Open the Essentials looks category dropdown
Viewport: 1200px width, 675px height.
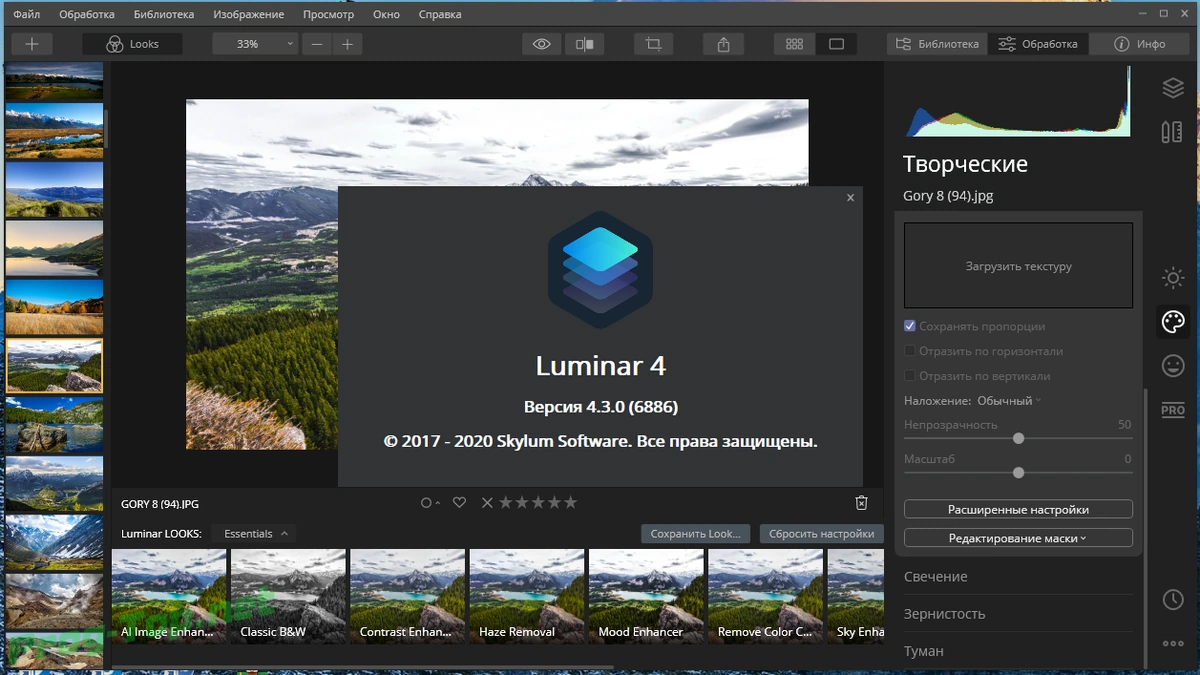[x=256, y=534]
